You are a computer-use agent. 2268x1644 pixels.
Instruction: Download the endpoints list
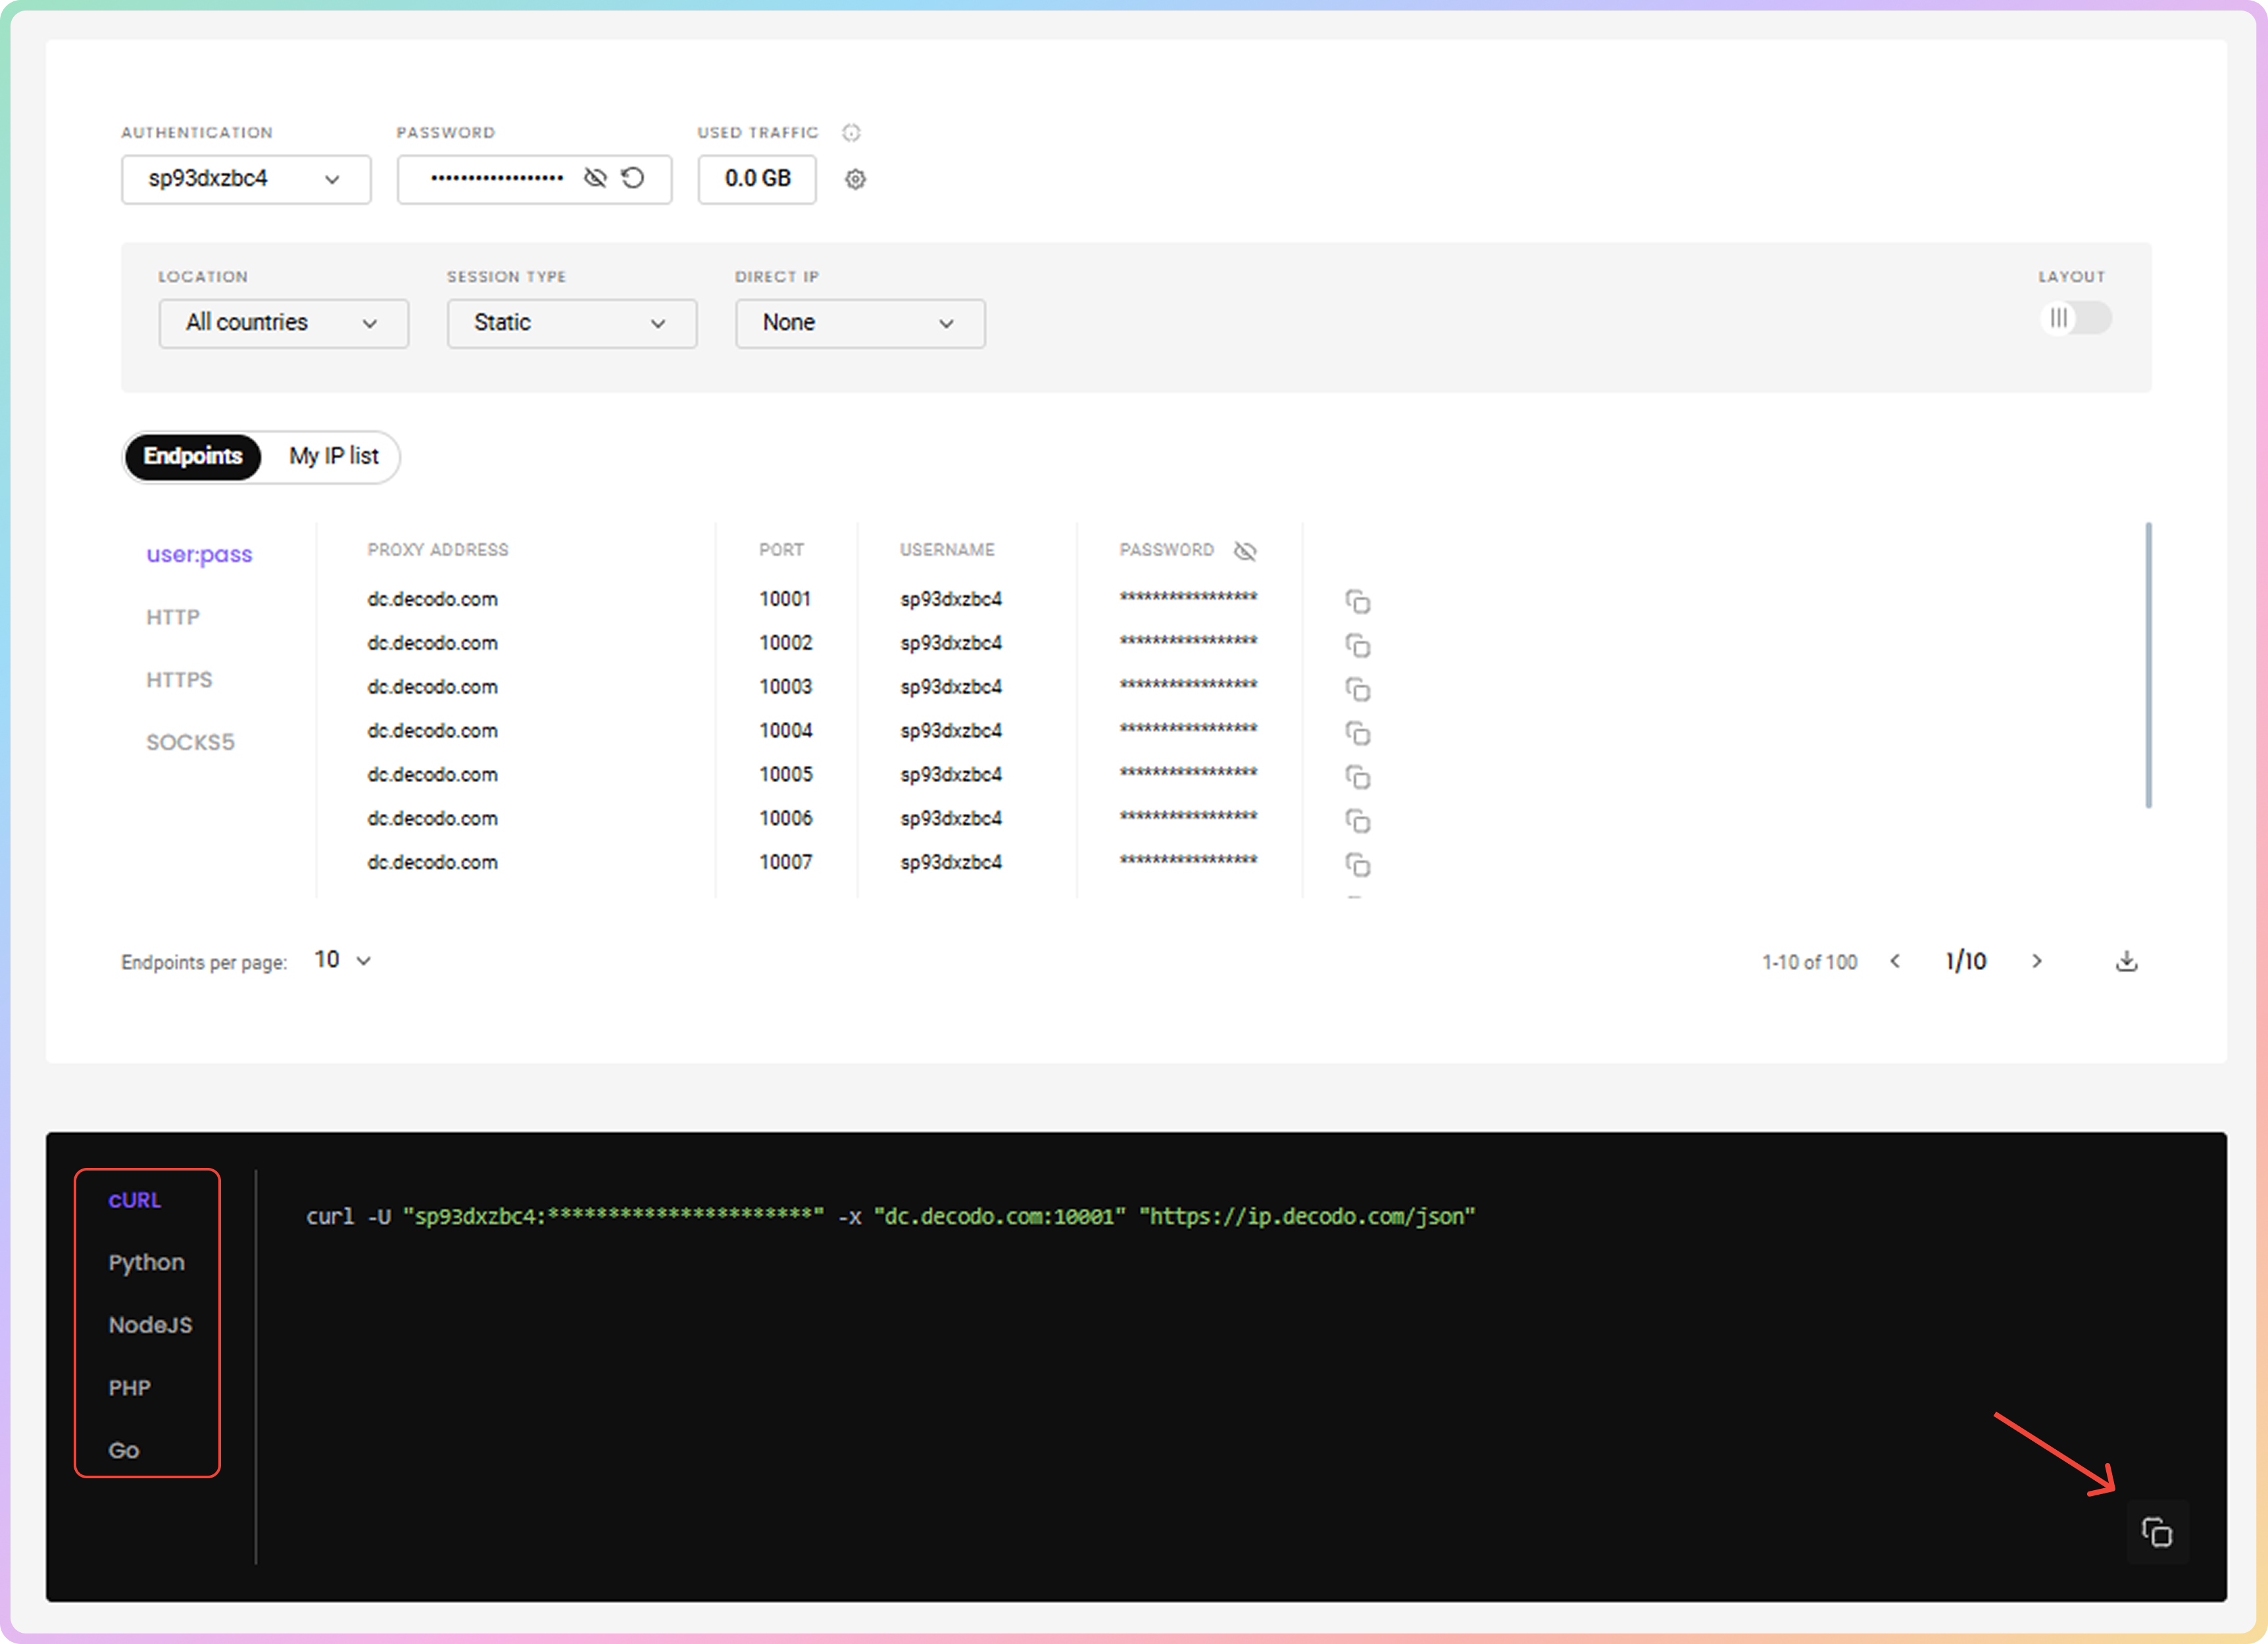(2126, 961)
